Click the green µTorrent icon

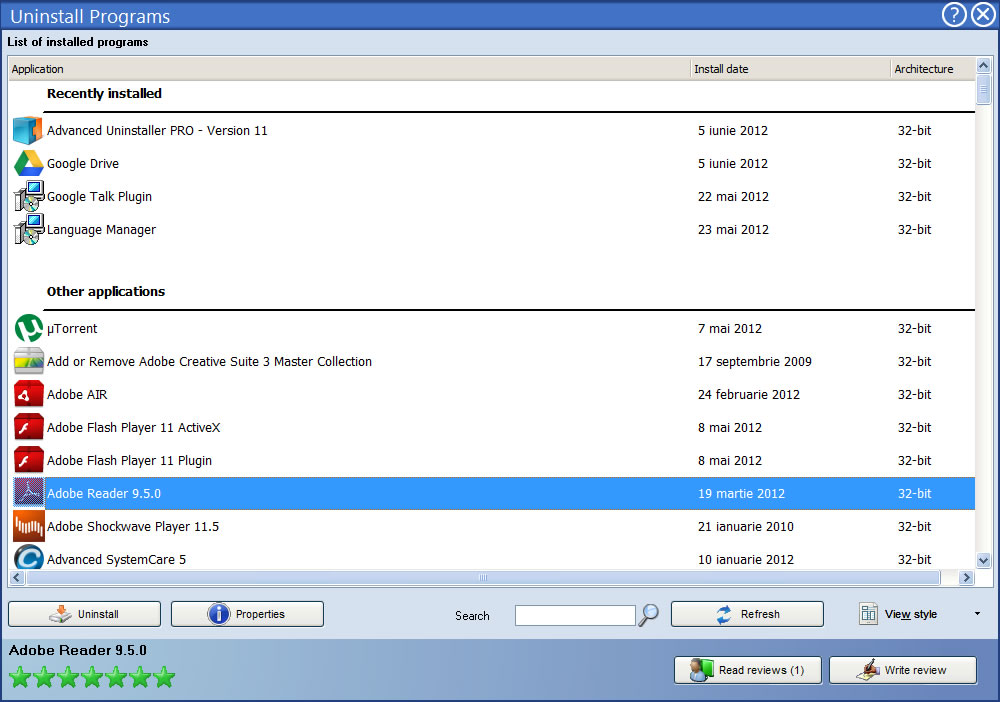[x=28, y=328]
